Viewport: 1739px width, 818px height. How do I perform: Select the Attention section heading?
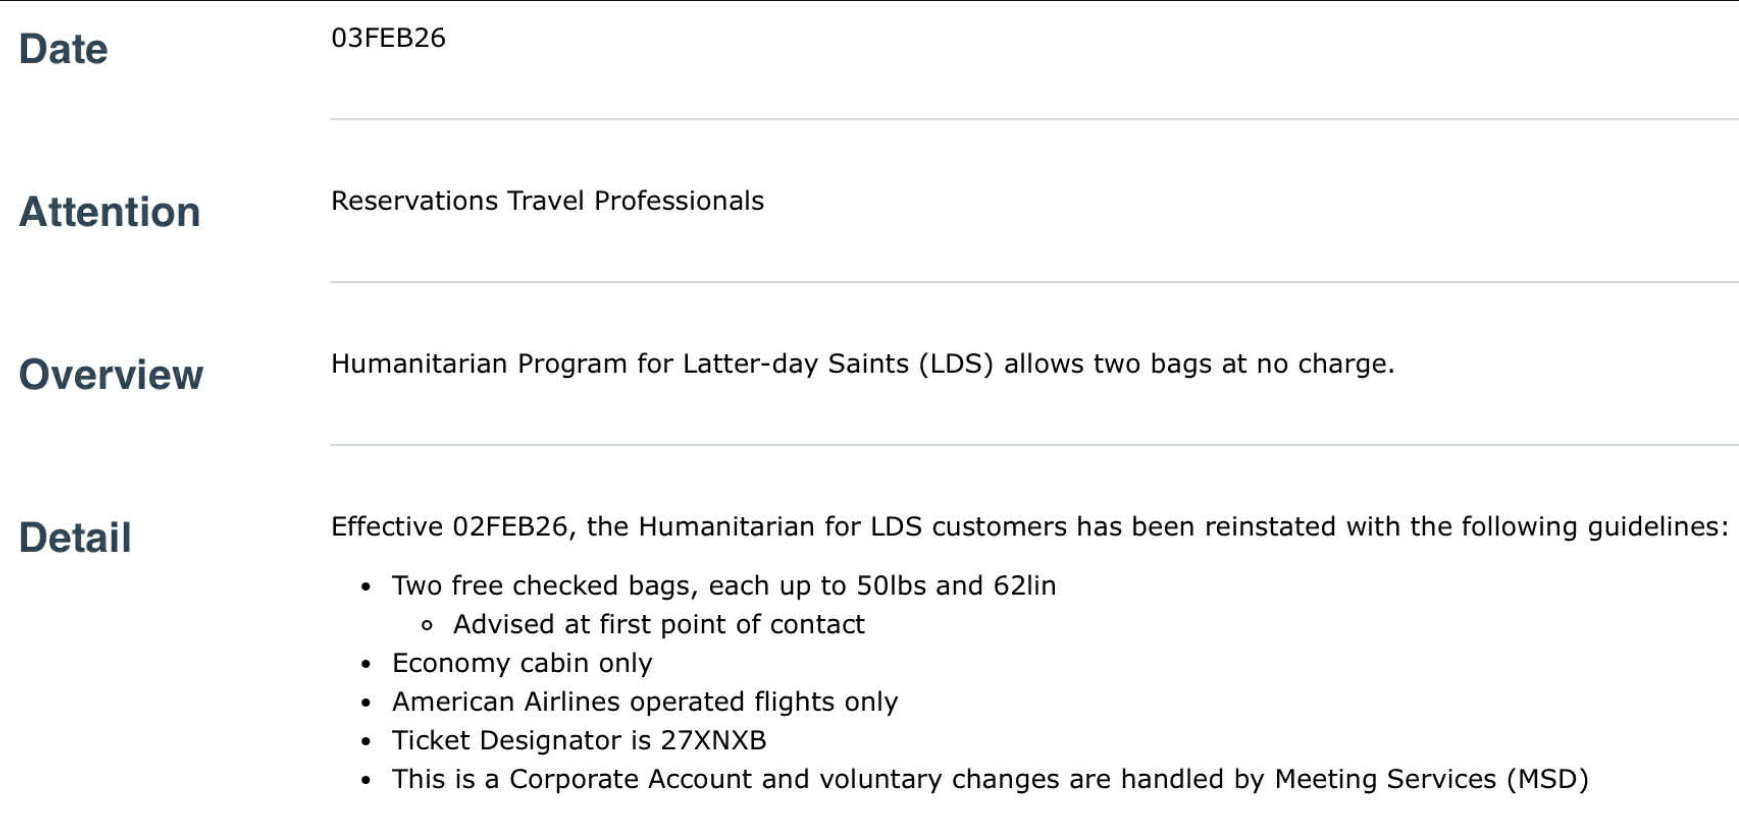click(x=109, y=212)
